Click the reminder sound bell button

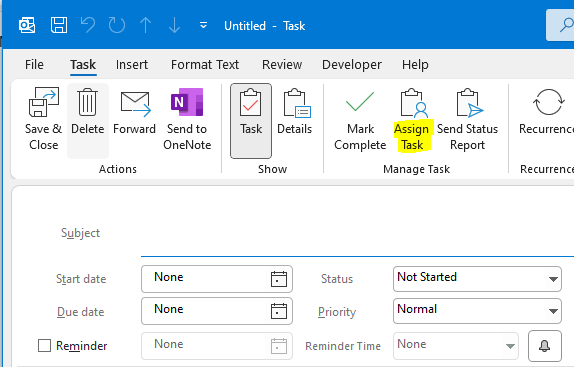(x=545, y=346)
